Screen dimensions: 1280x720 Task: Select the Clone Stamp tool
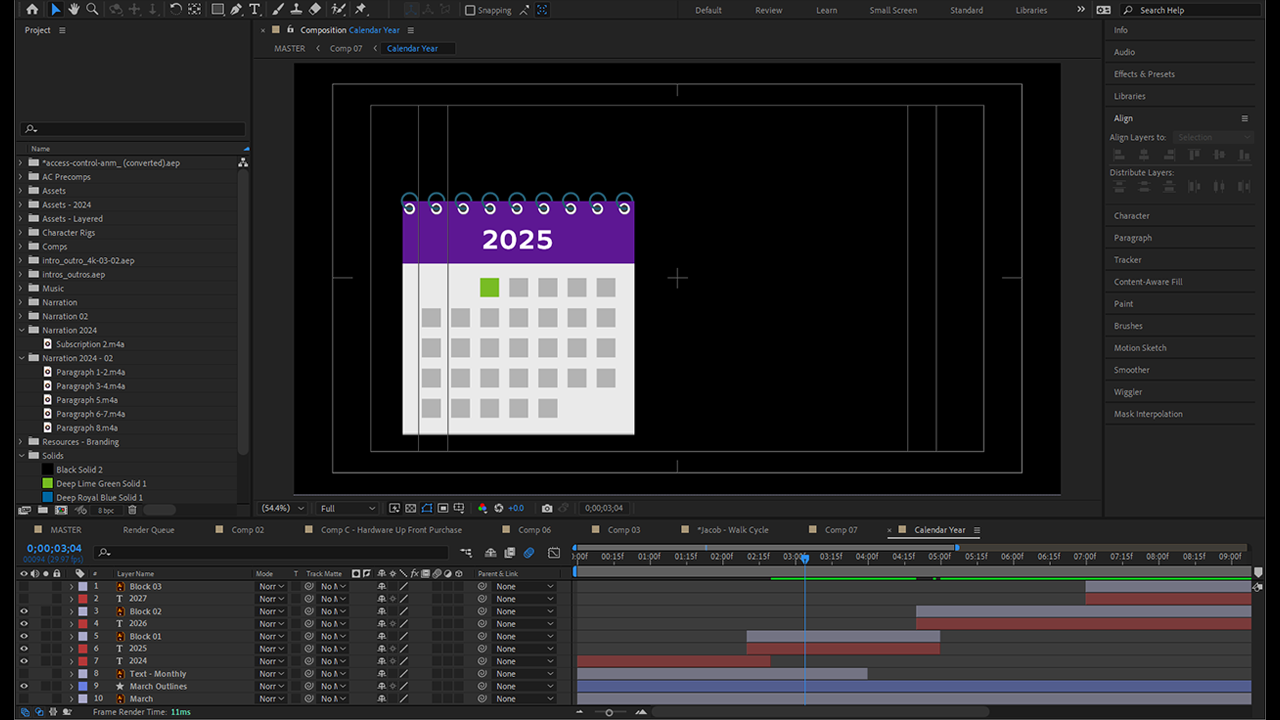tap(295, 9)
